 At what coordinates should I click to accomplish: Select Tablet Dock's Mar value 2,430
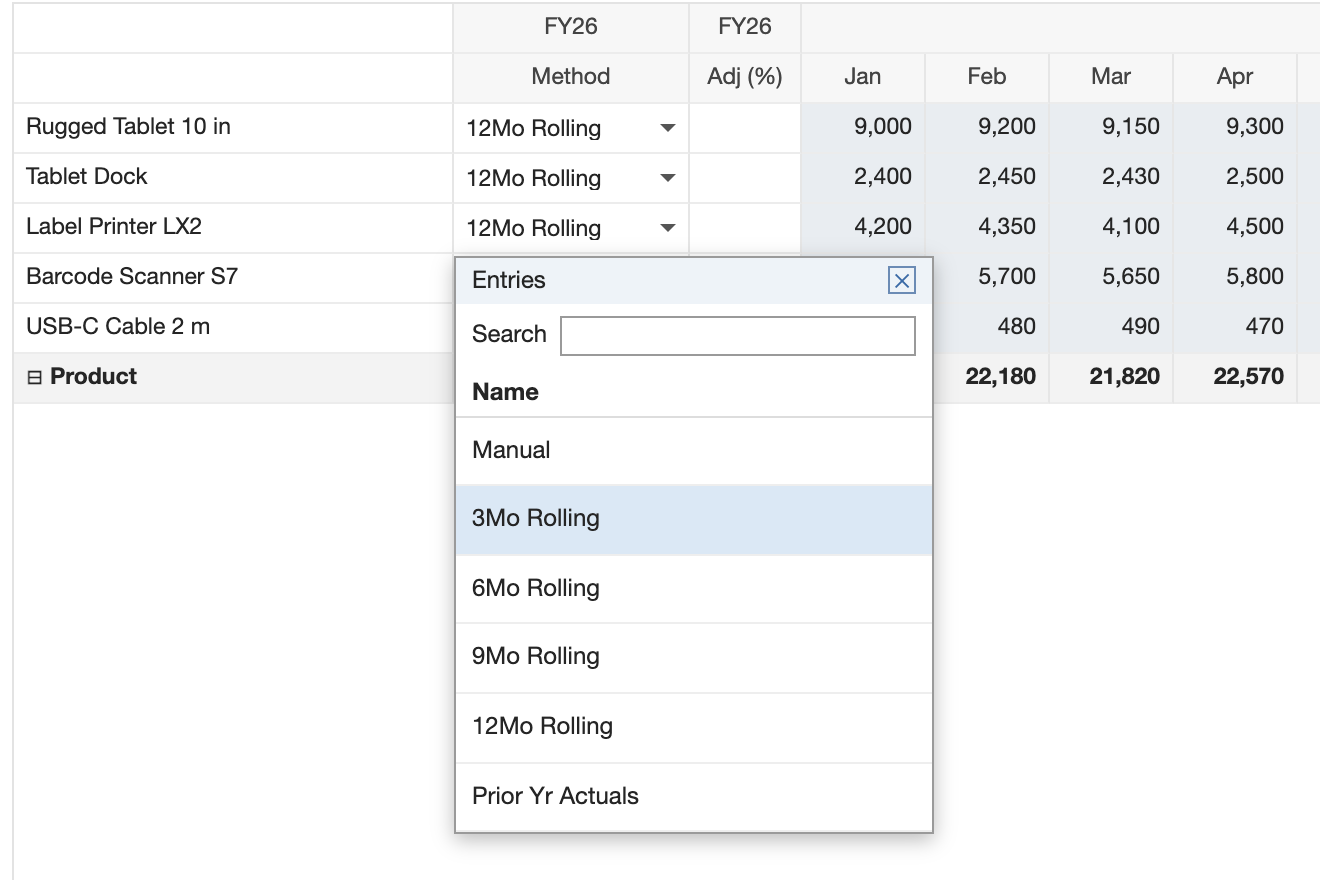[x=1111, y=178]
